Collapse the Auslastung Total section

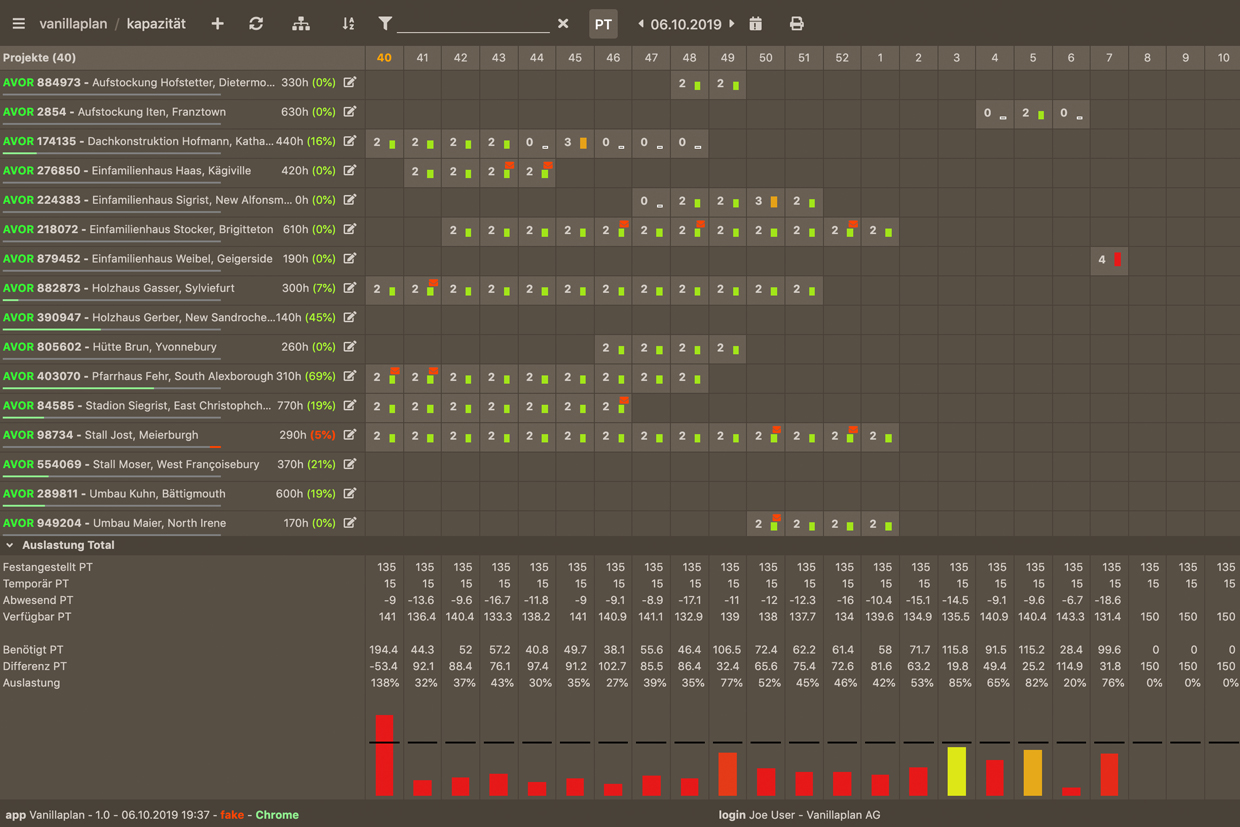10,546
